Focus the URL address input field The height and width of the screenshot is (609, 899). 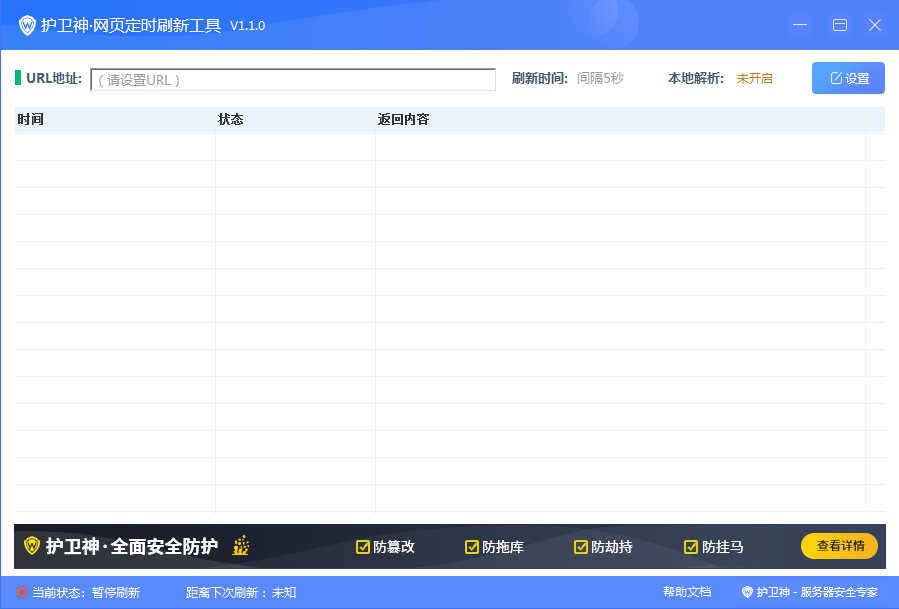[293, 80]
